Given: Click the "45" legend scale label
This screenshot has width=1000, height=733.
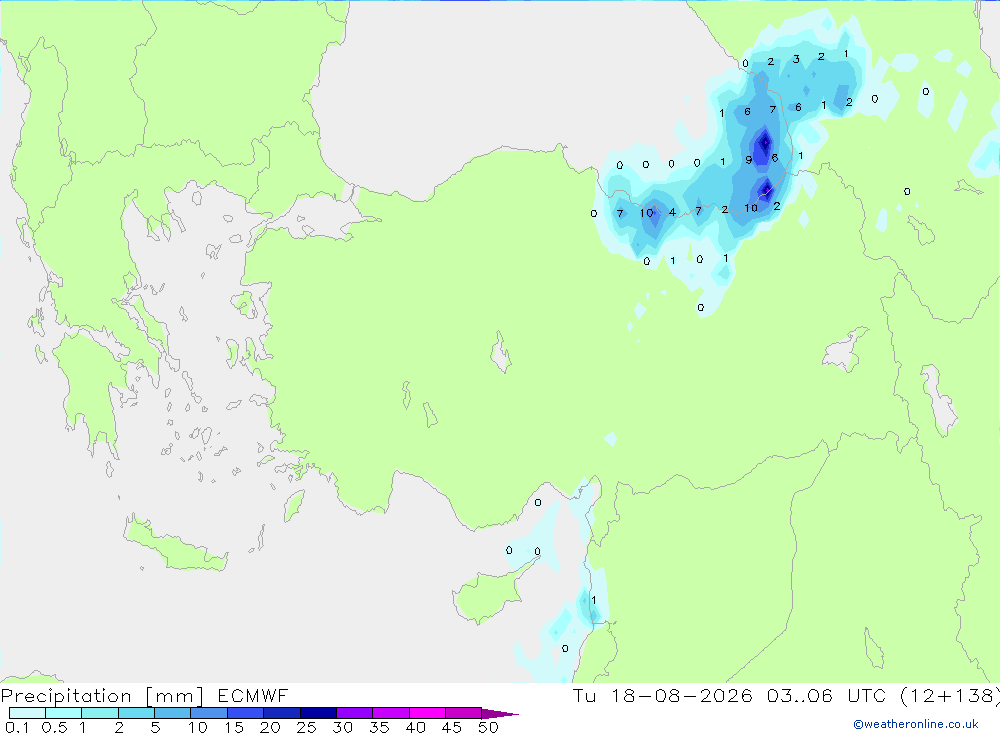Looking at the screenshot, I should point(452,727).
